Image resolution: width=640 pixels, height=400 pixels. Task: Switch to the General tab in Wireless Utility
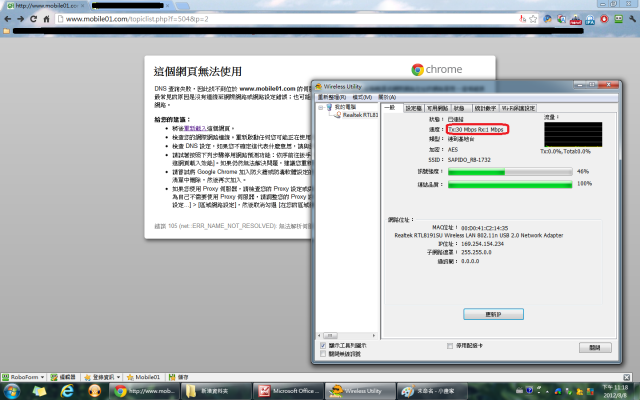391,108
